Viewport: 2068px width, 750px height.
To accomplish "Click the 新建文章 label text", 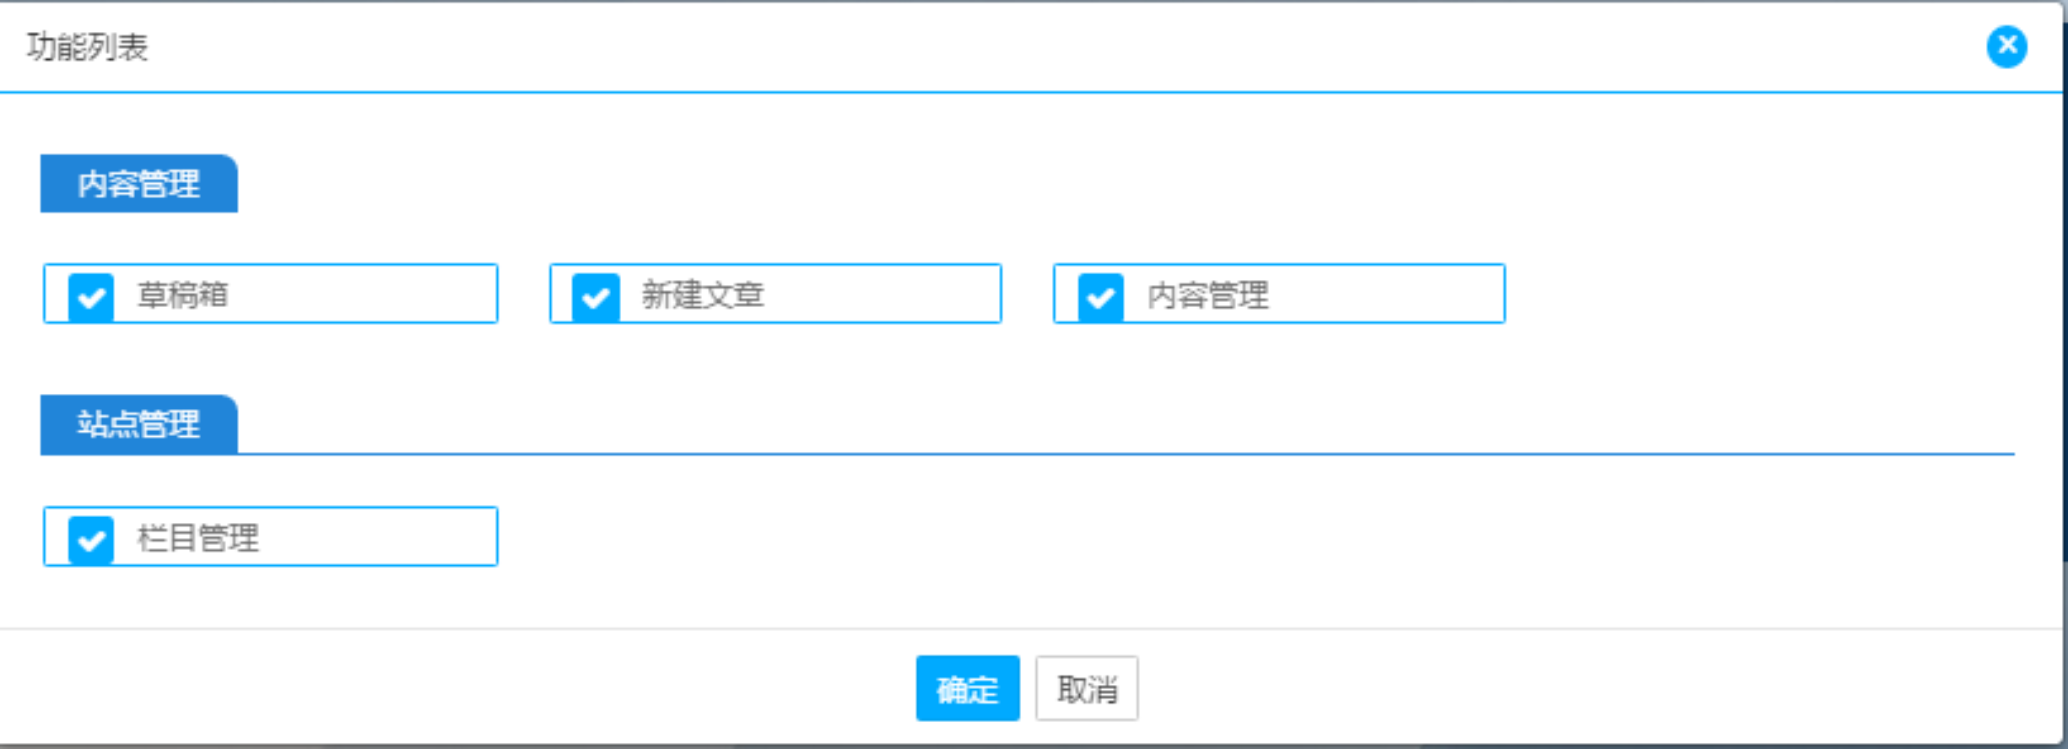I will (703, 295).
